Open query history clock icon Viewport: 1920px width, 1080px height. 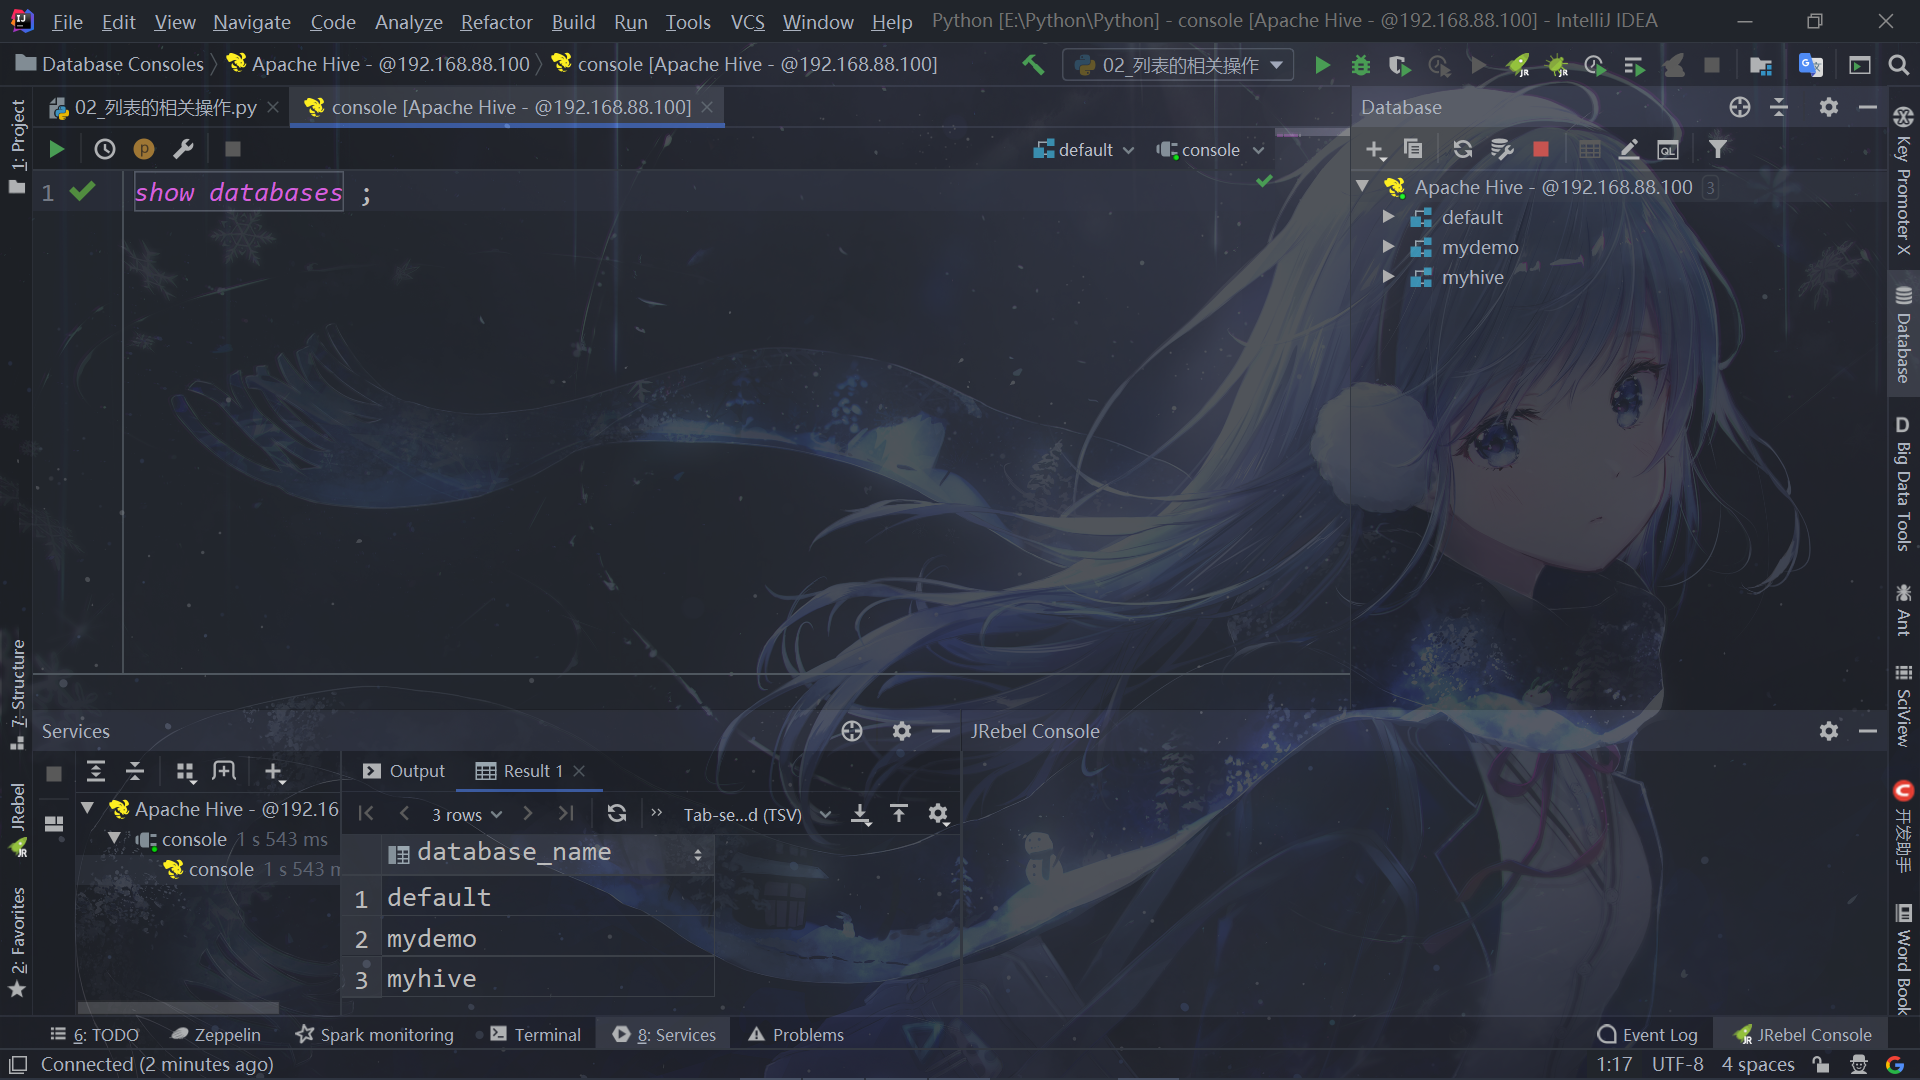(104, 149)
